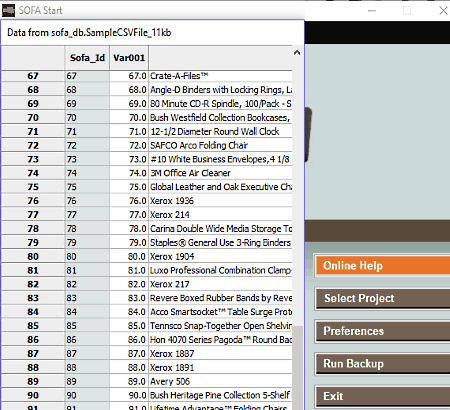Click Var001 value 83.0
The height and width of the screenshot is (410, 450).
(x=129, y=298)
